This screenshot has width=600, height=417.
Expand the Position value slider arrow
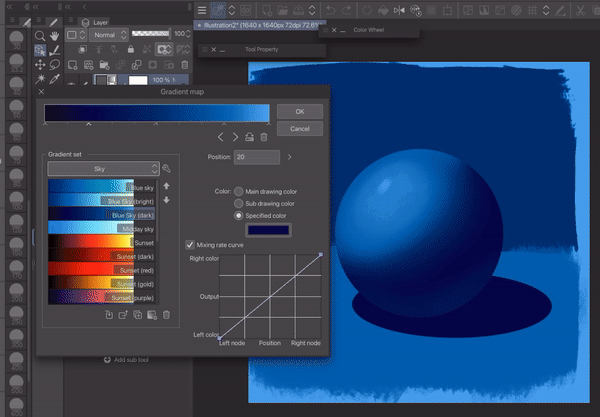point(290,157)
